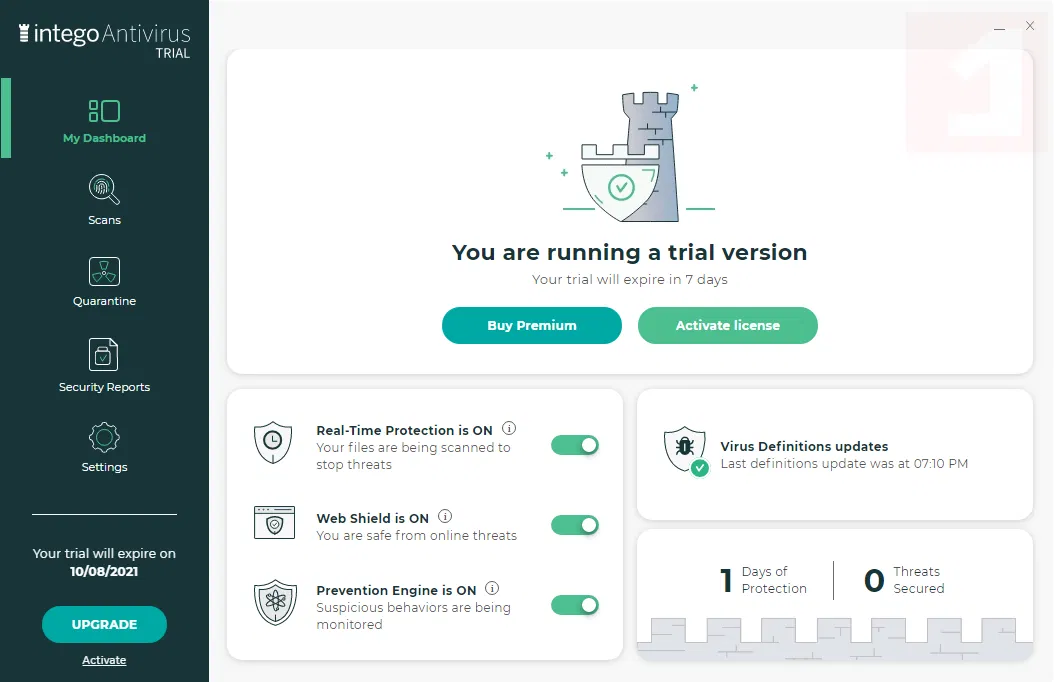Open the Quarantine biohazard icon
This screenshot has height=682, width=1054.
point(104,271)
